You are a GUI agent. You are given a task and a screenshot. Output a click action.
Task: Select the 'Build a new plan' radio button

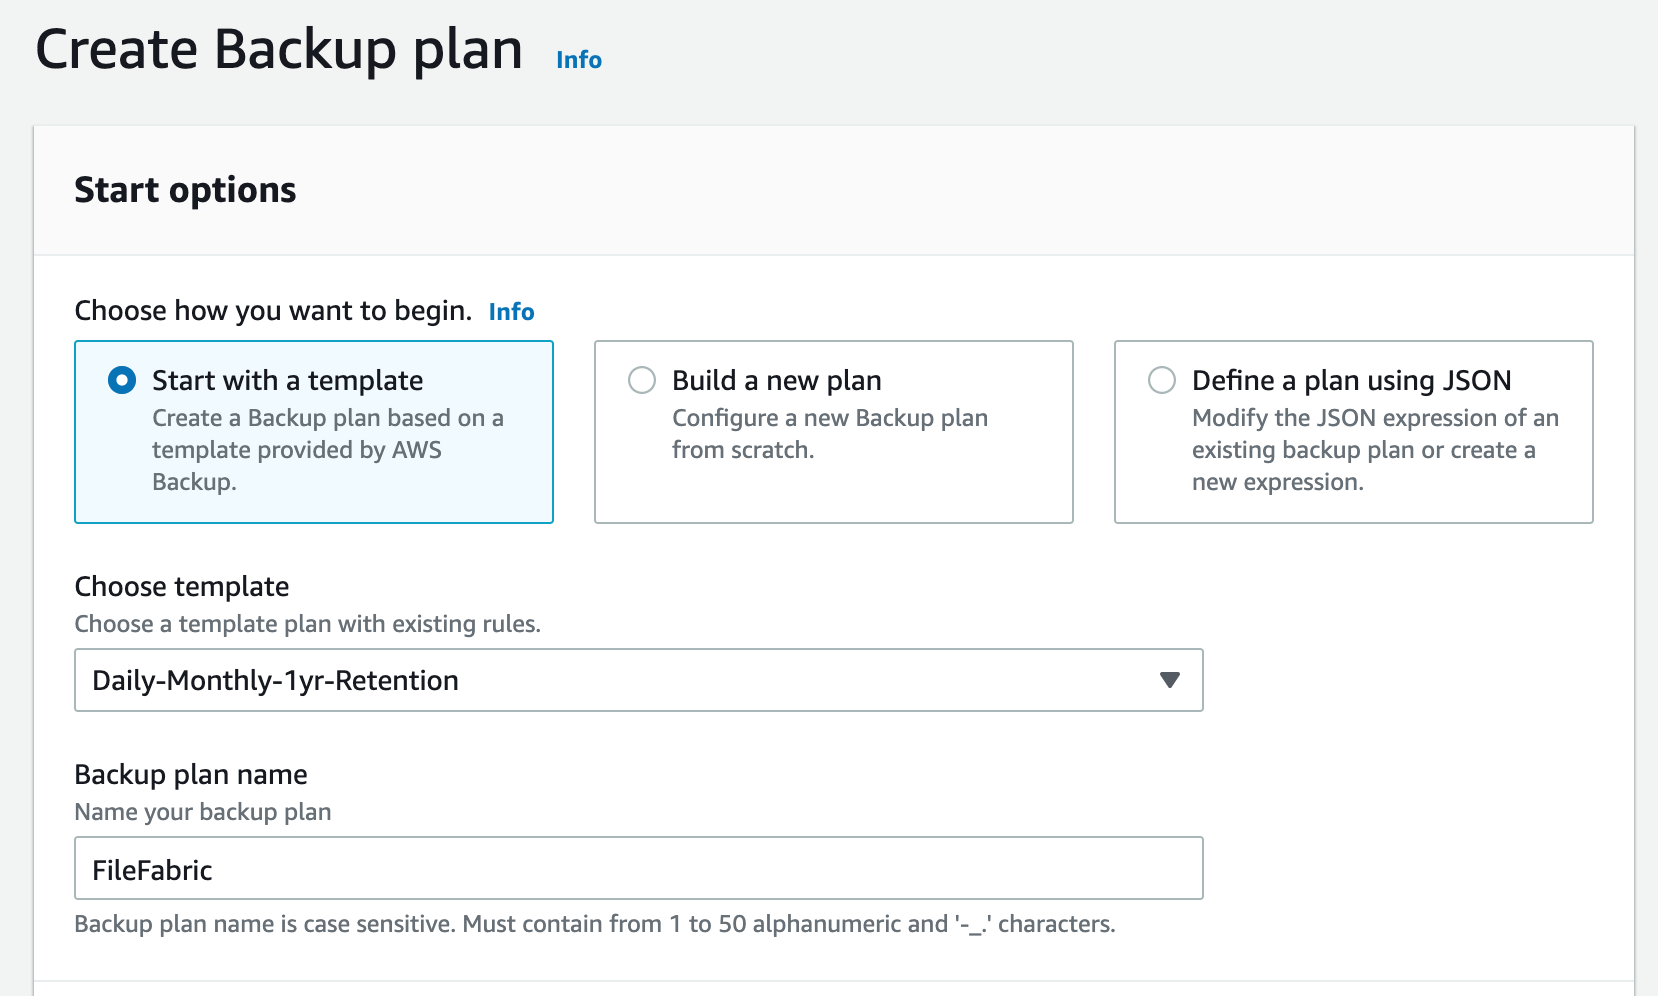tap(641, 380)
